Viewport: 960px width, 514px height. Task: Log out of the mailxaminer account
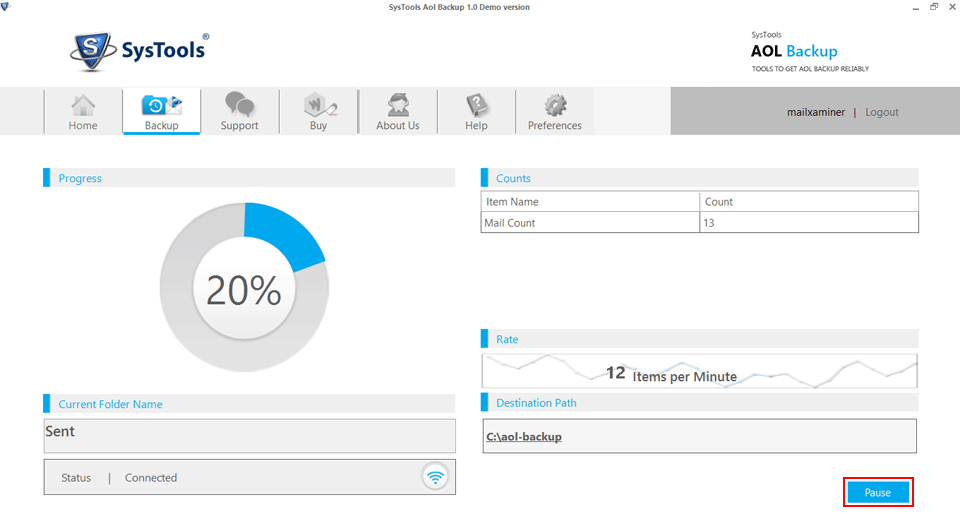pos(882,112)
